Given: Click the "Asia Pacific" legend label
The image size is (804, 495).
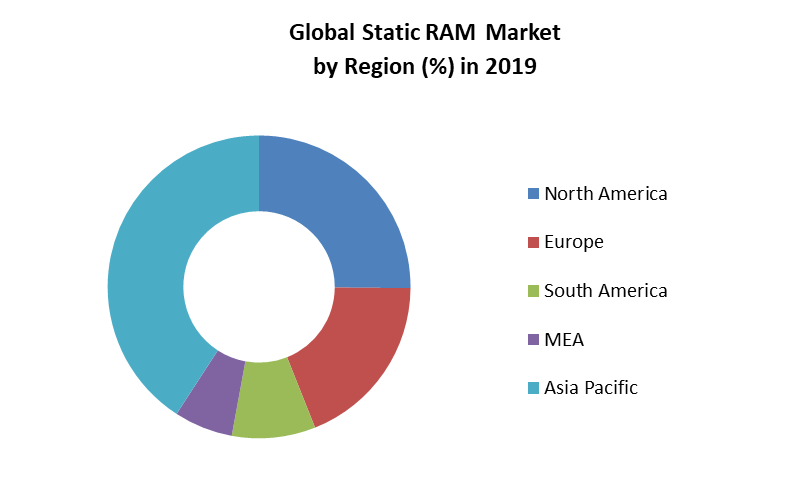Looking at the screenshot, I should click(x=590, y=388).
